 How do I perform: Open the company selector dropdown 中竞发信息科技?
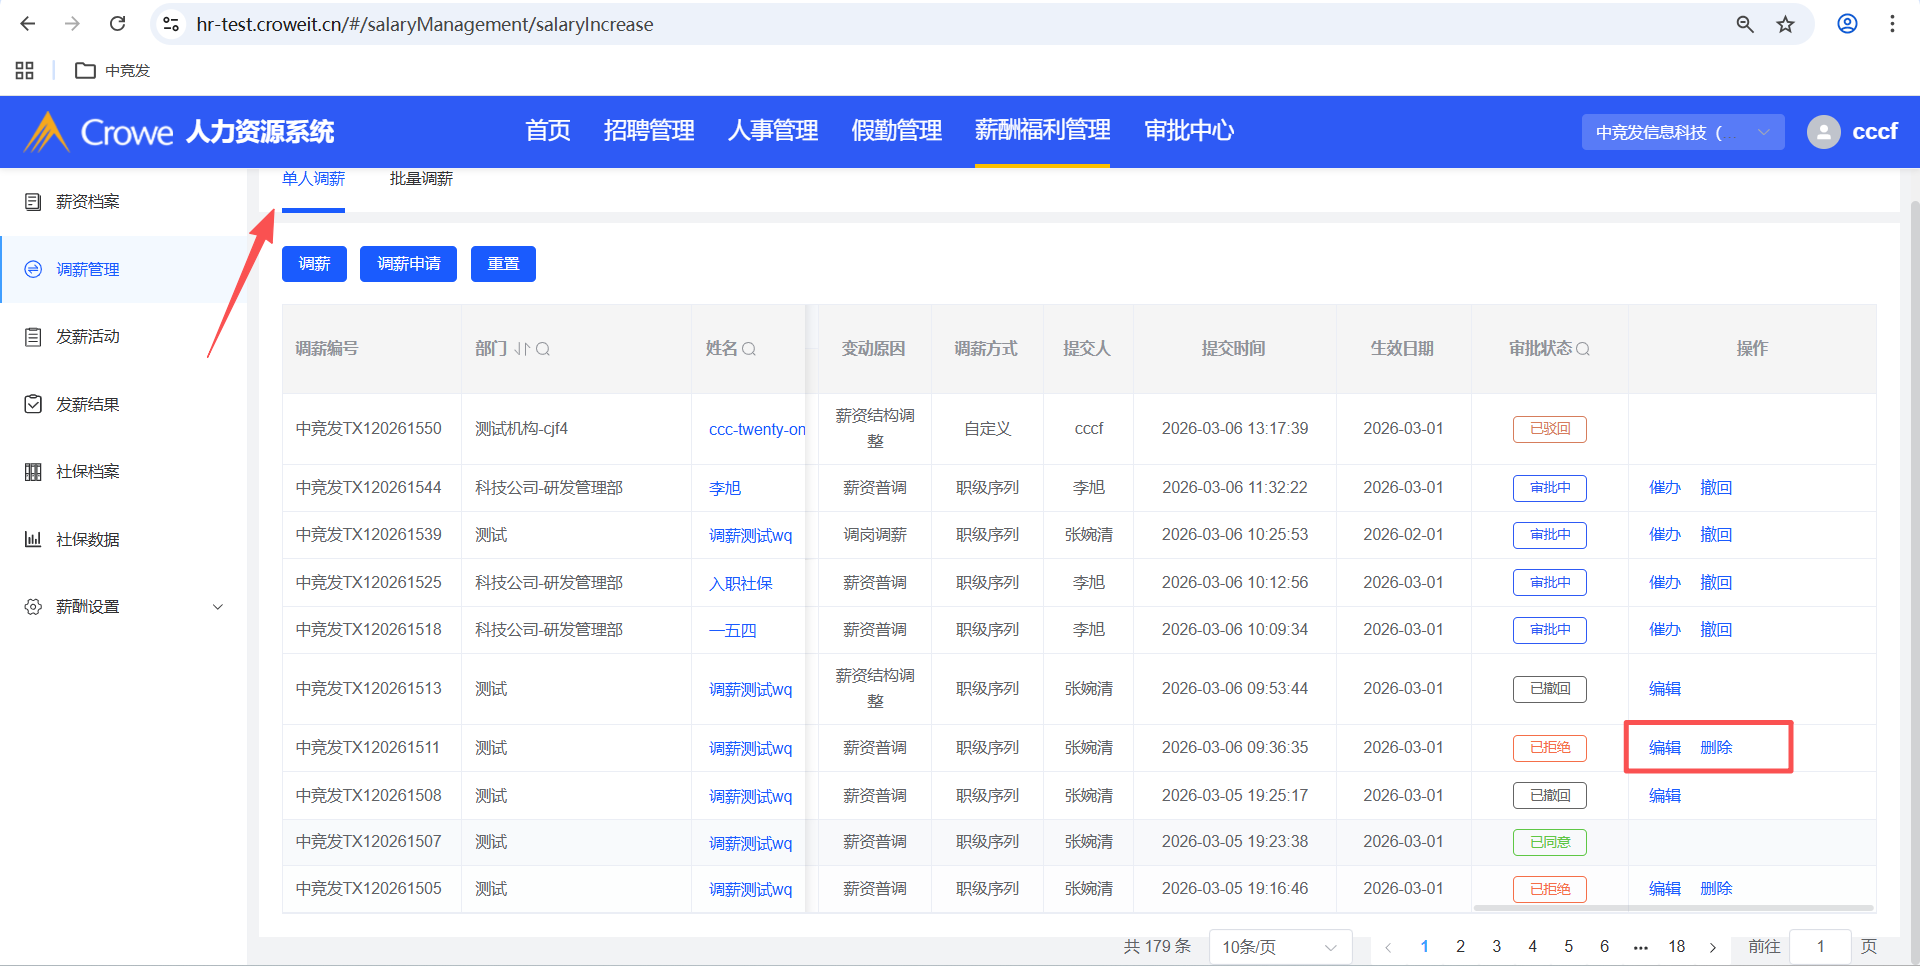tap(1682, 132)
